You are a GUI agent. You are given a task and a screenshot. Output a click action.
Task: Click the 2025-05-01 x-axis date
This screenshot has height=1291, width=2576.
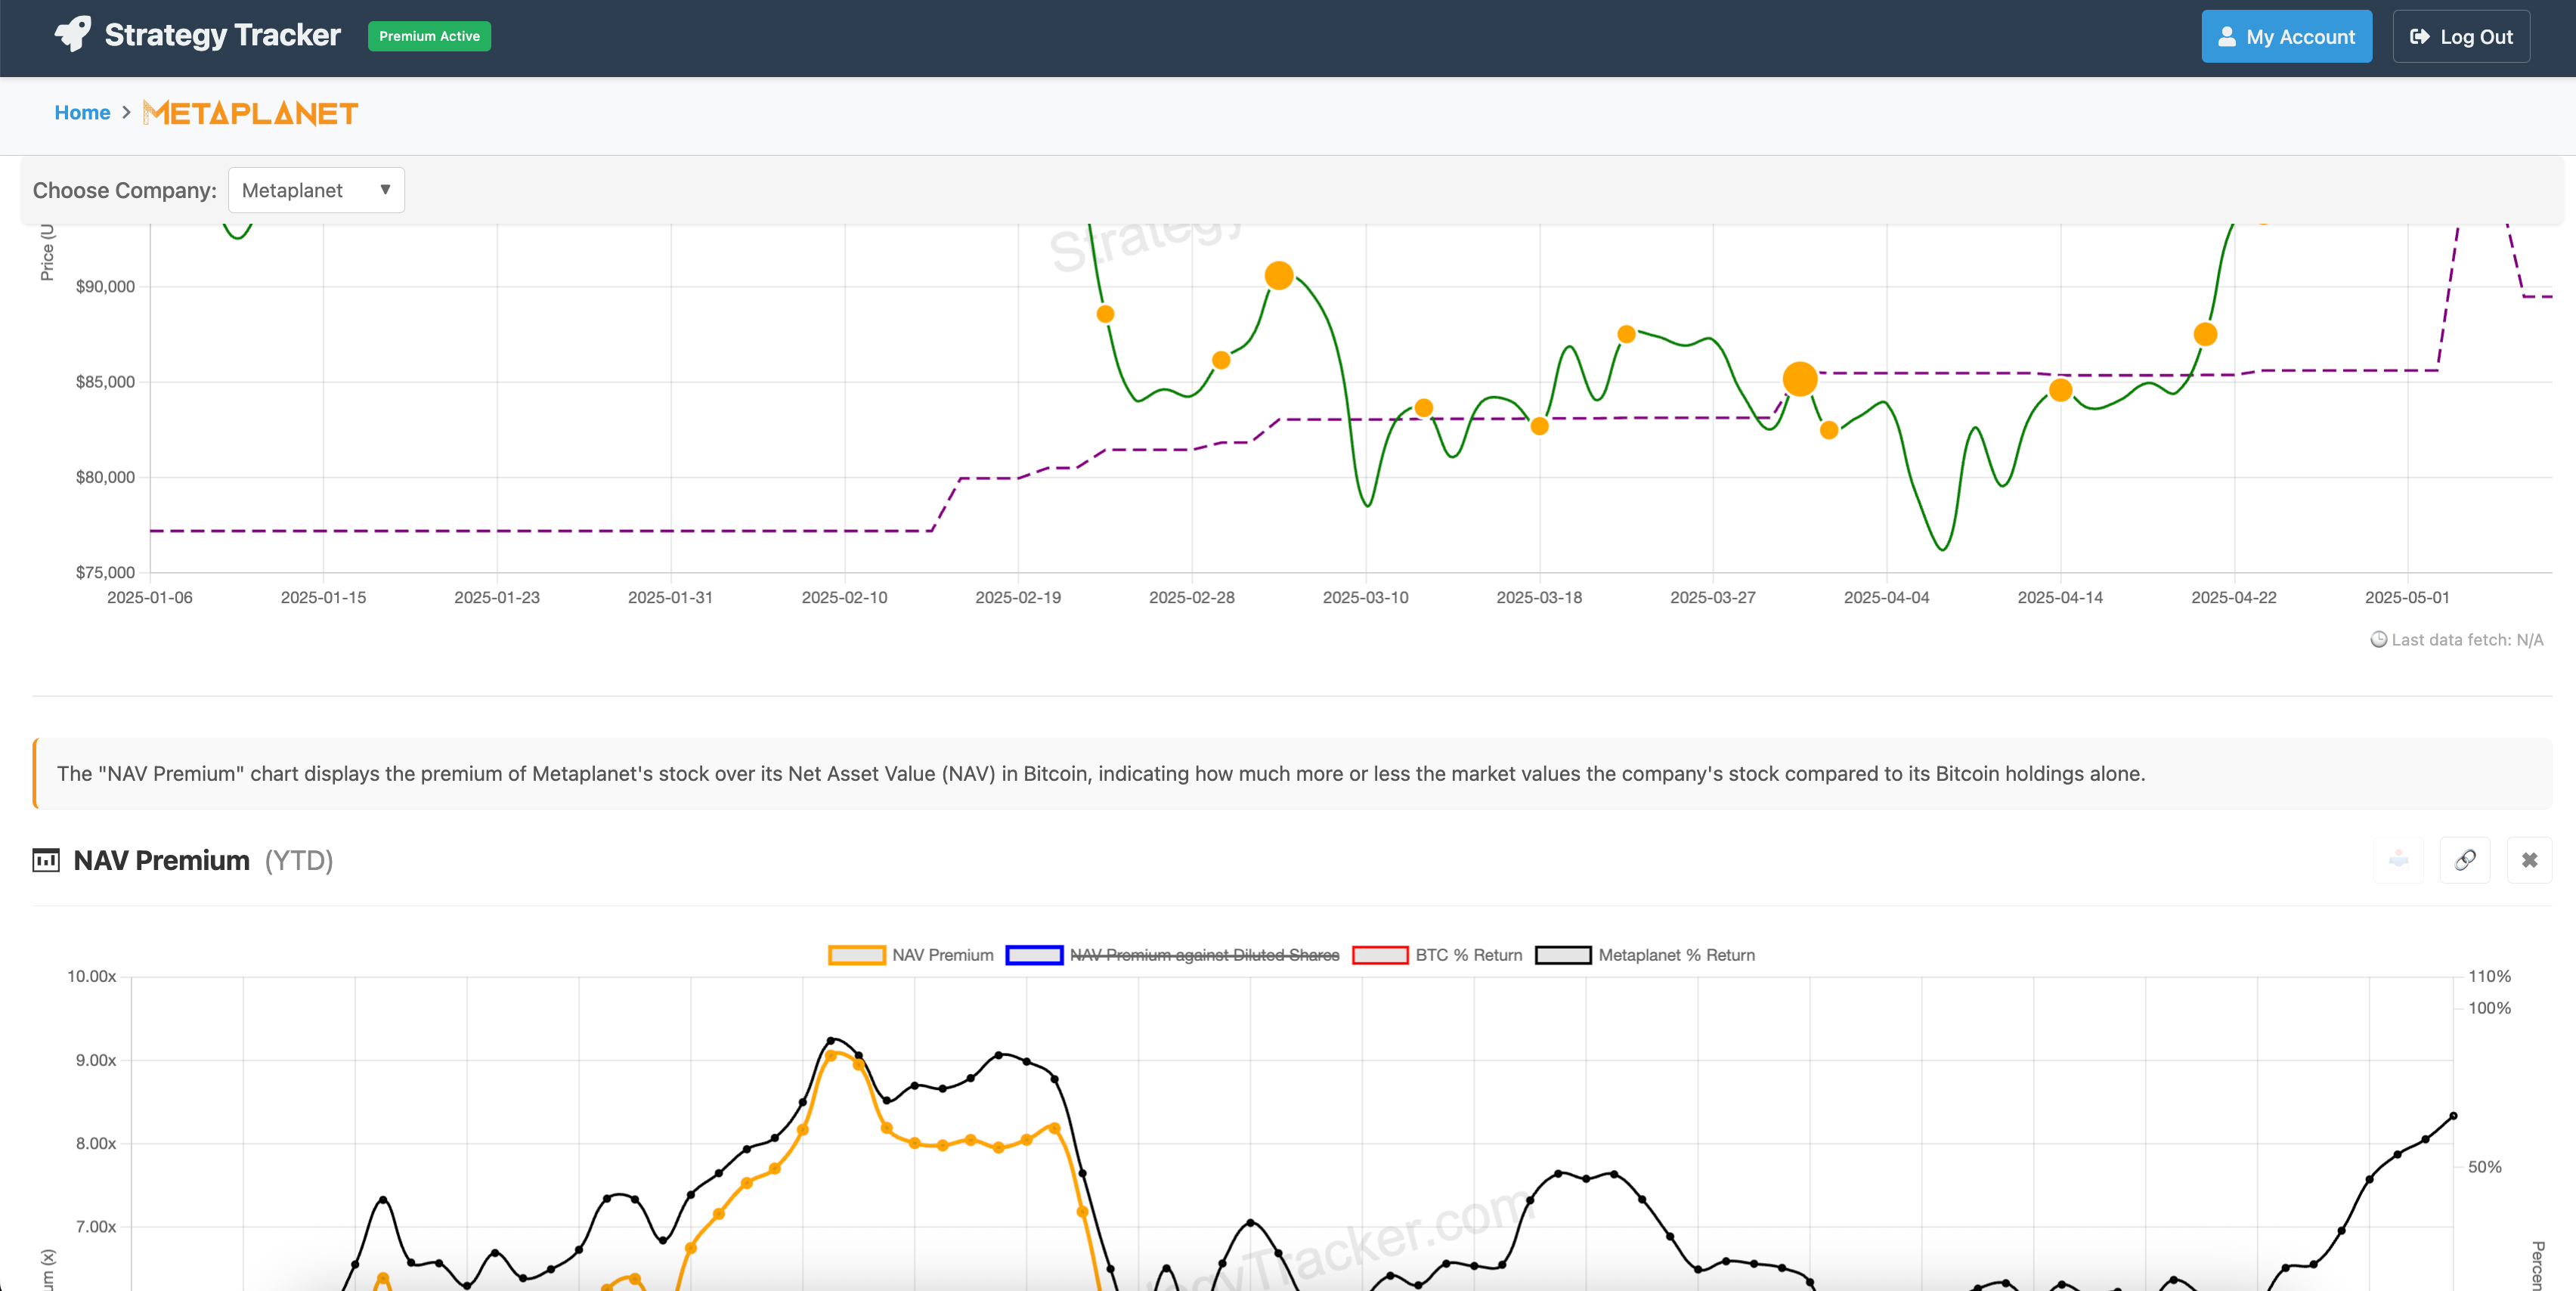click(2407, 597)
